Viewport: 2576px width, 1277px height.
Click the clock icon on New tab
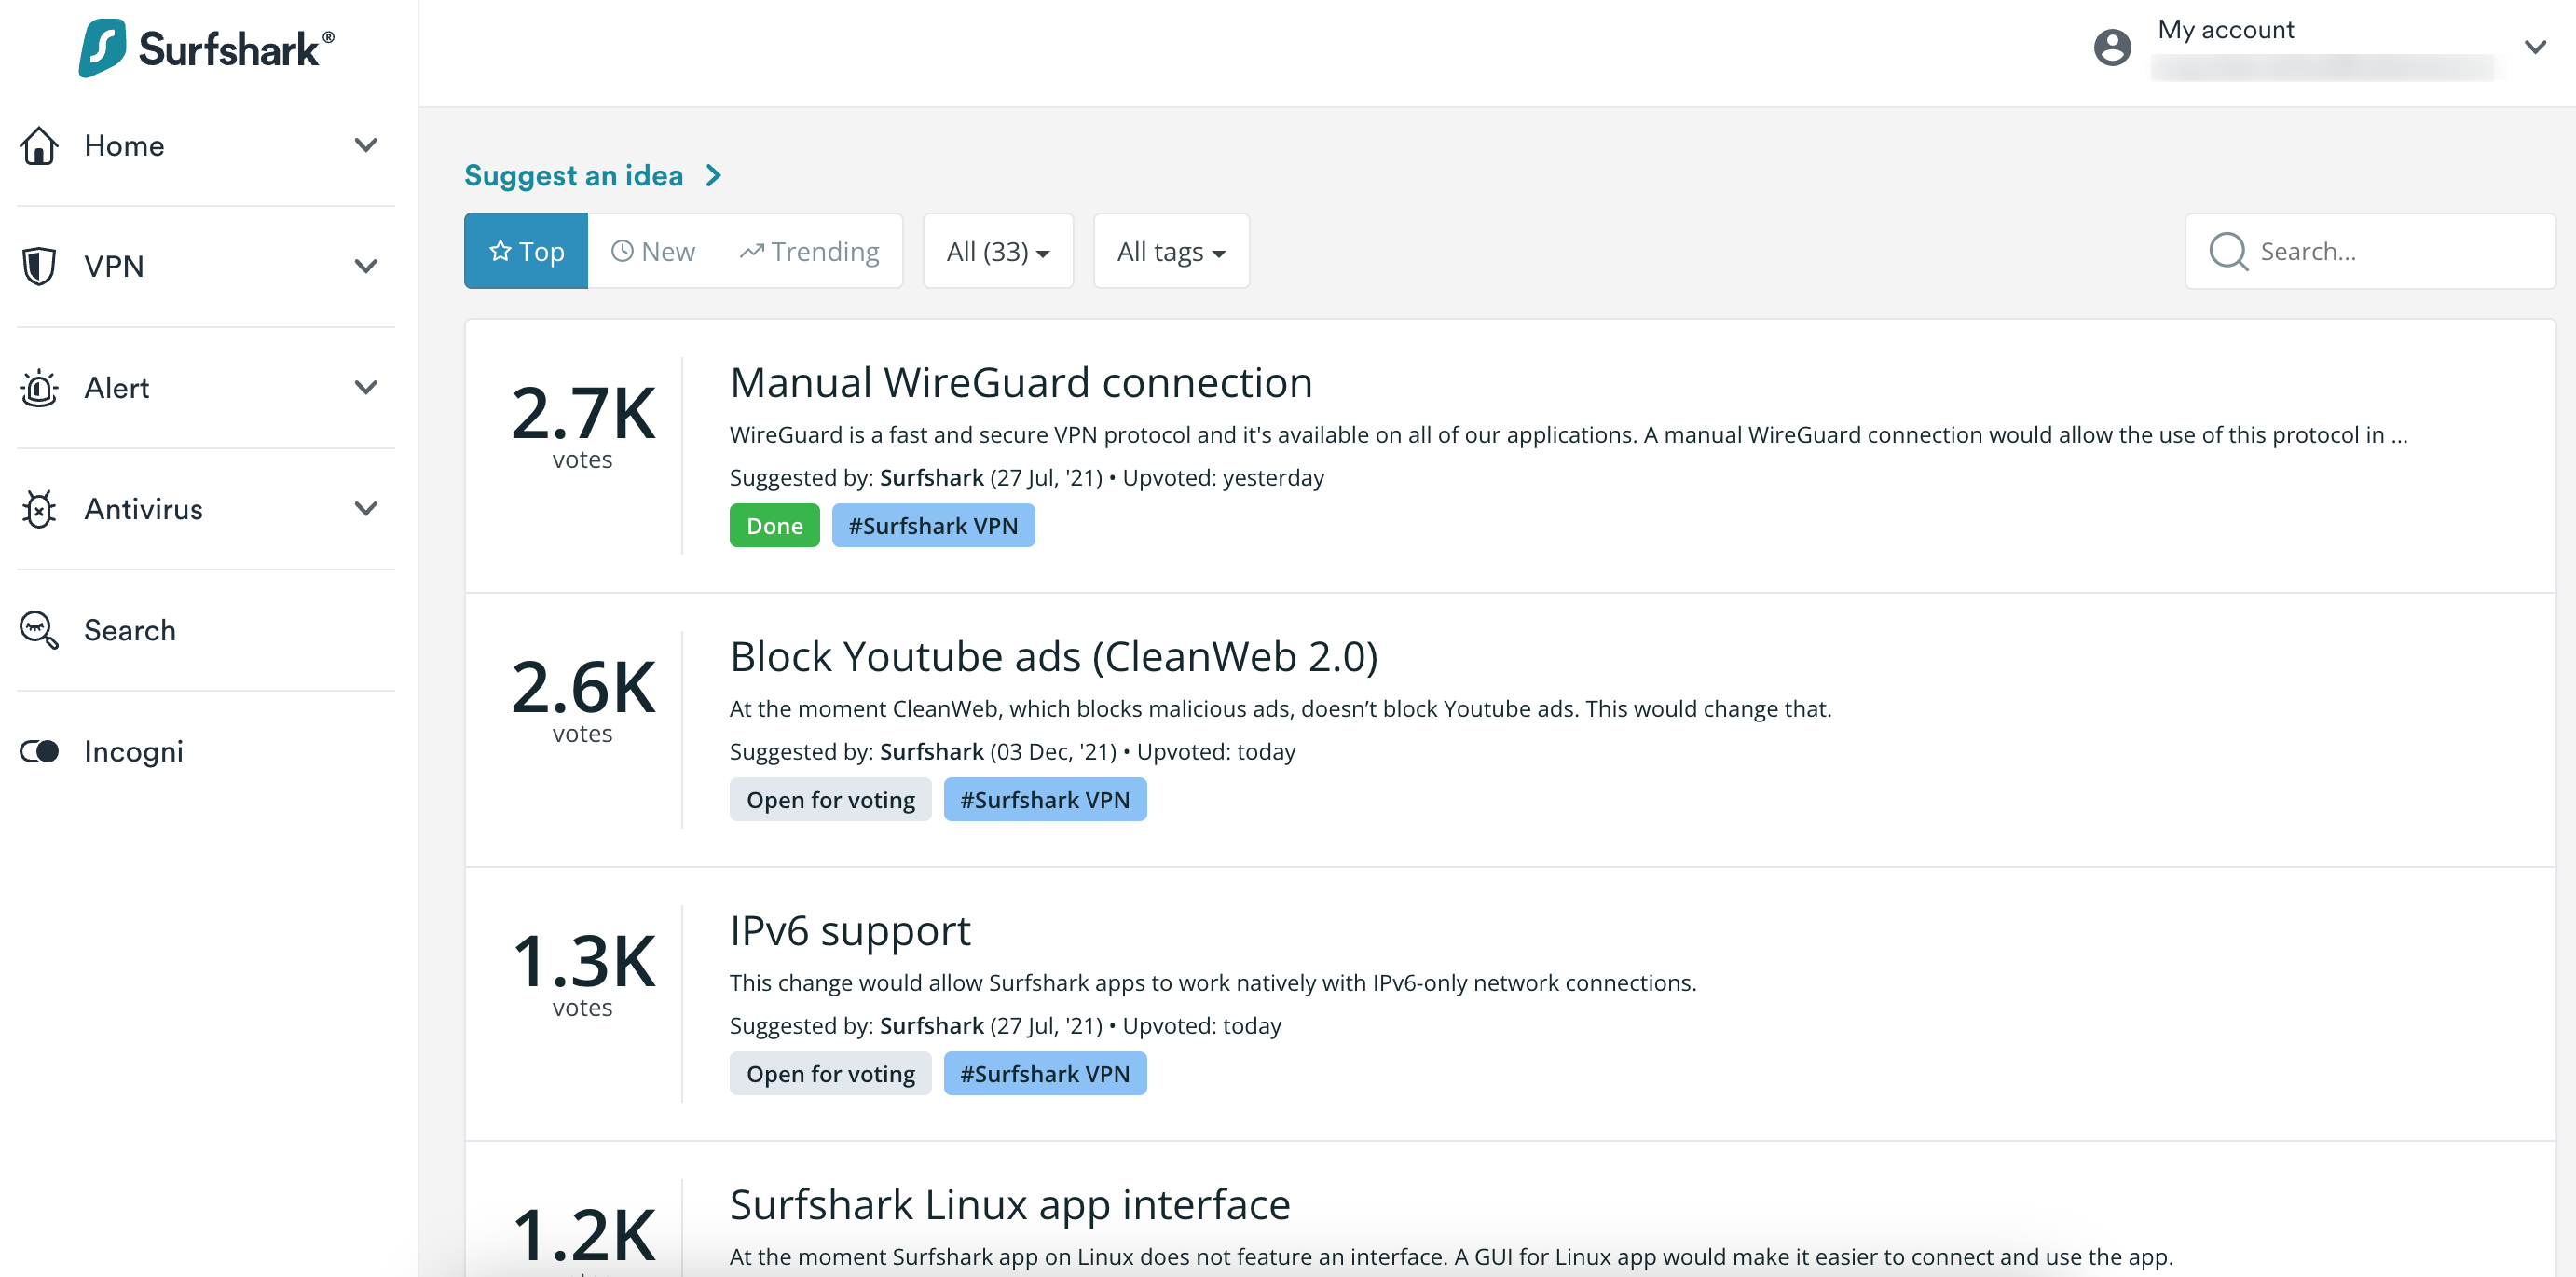click(x=622, y=251)
